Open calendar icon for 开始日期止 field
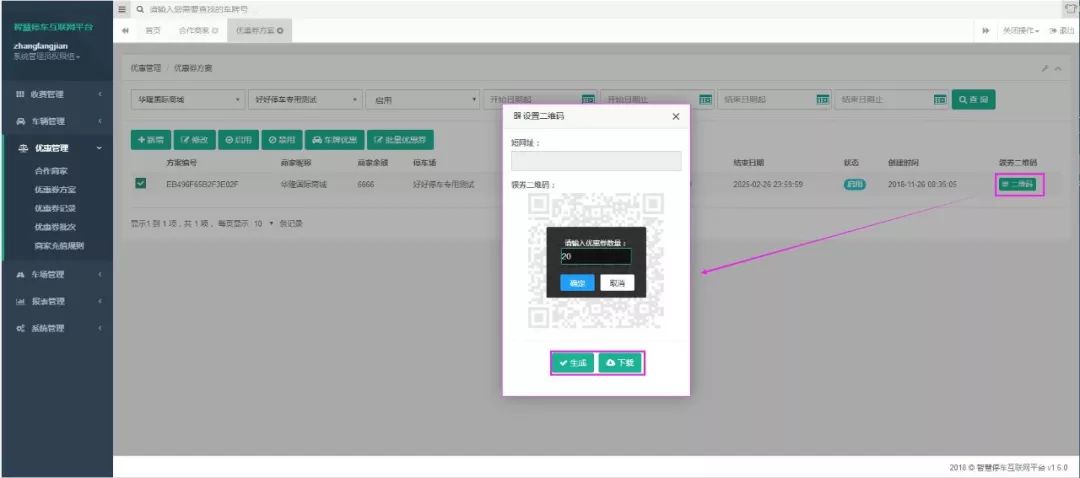This screenshot has width=1080, height=478. pyautogui.click(x=706, y=99)
